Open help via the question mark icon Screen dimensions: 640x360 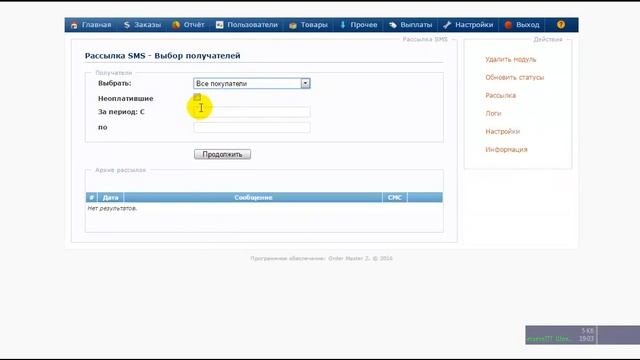point(561,24)
